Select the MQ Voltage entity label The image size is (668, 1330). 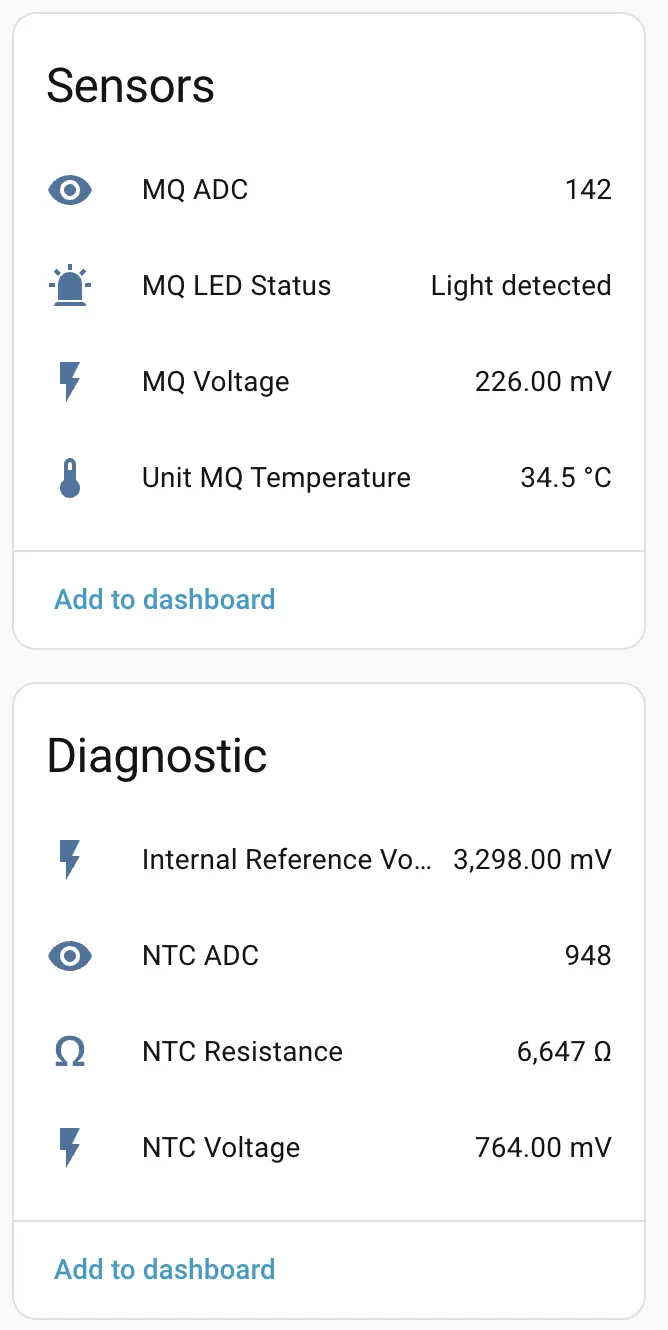(x=216, y=382)
